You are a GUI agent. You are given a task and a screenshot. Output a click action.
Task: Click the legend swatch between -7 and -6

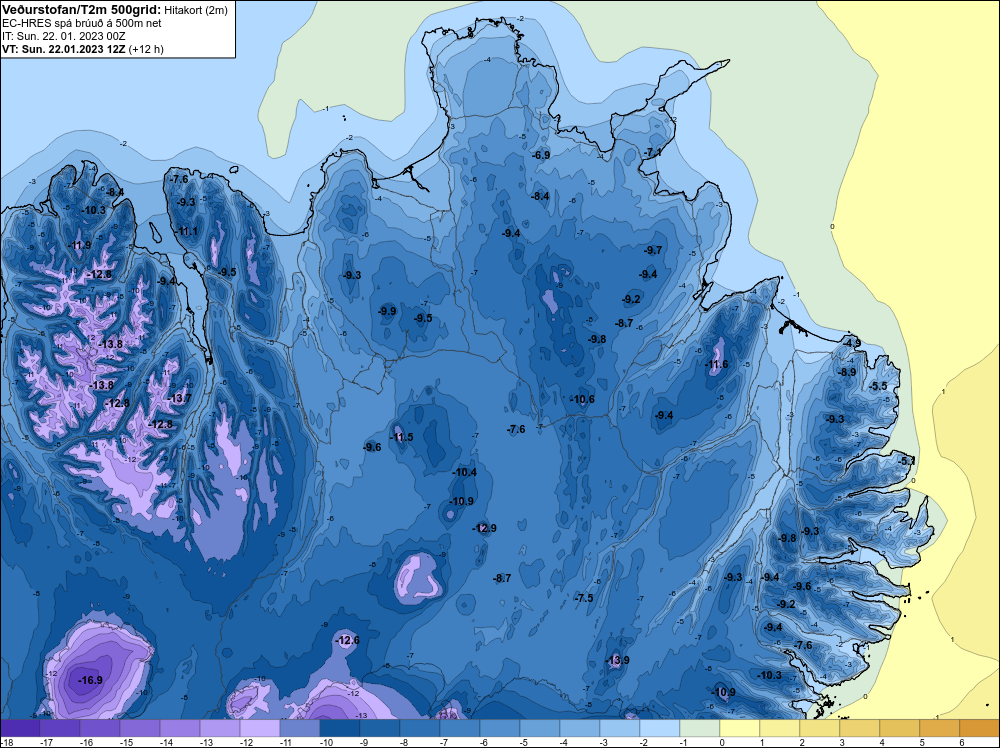[460, 728]
